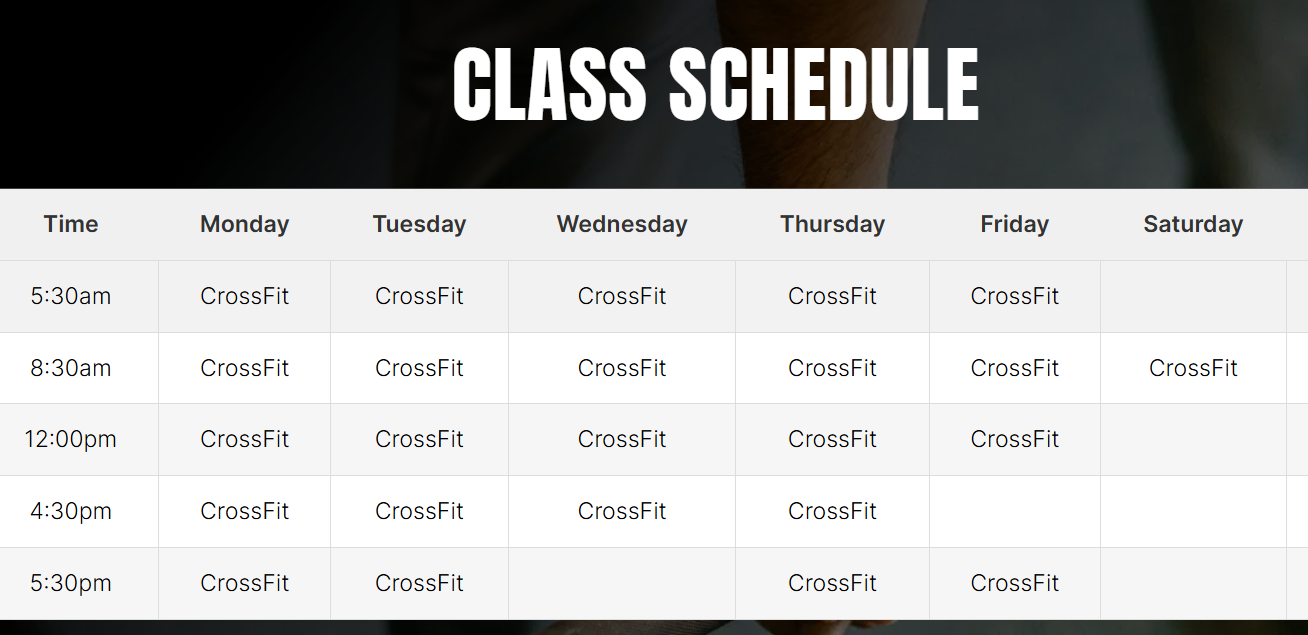Screen dimensions: 1308x635
Task: Select the 5:30pm time cell
Action: 71,583
